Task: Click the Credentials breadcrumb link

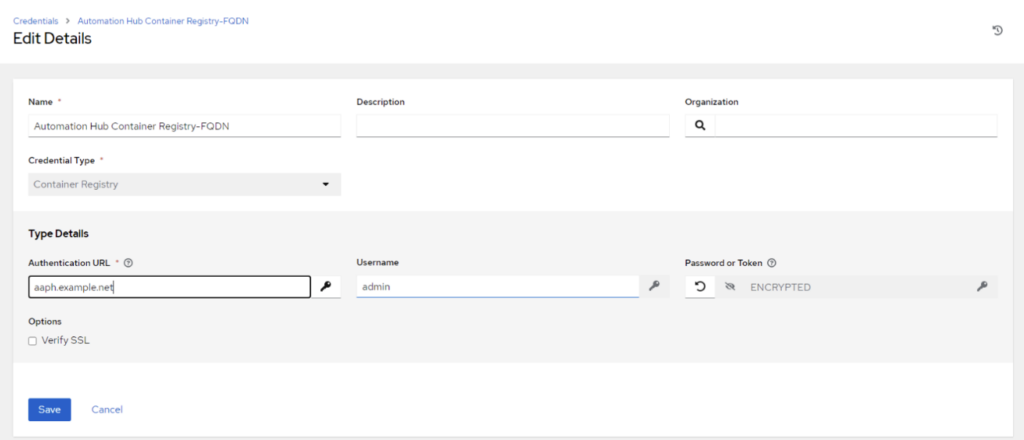Action: pyautogui.click(x=36, y=21)
